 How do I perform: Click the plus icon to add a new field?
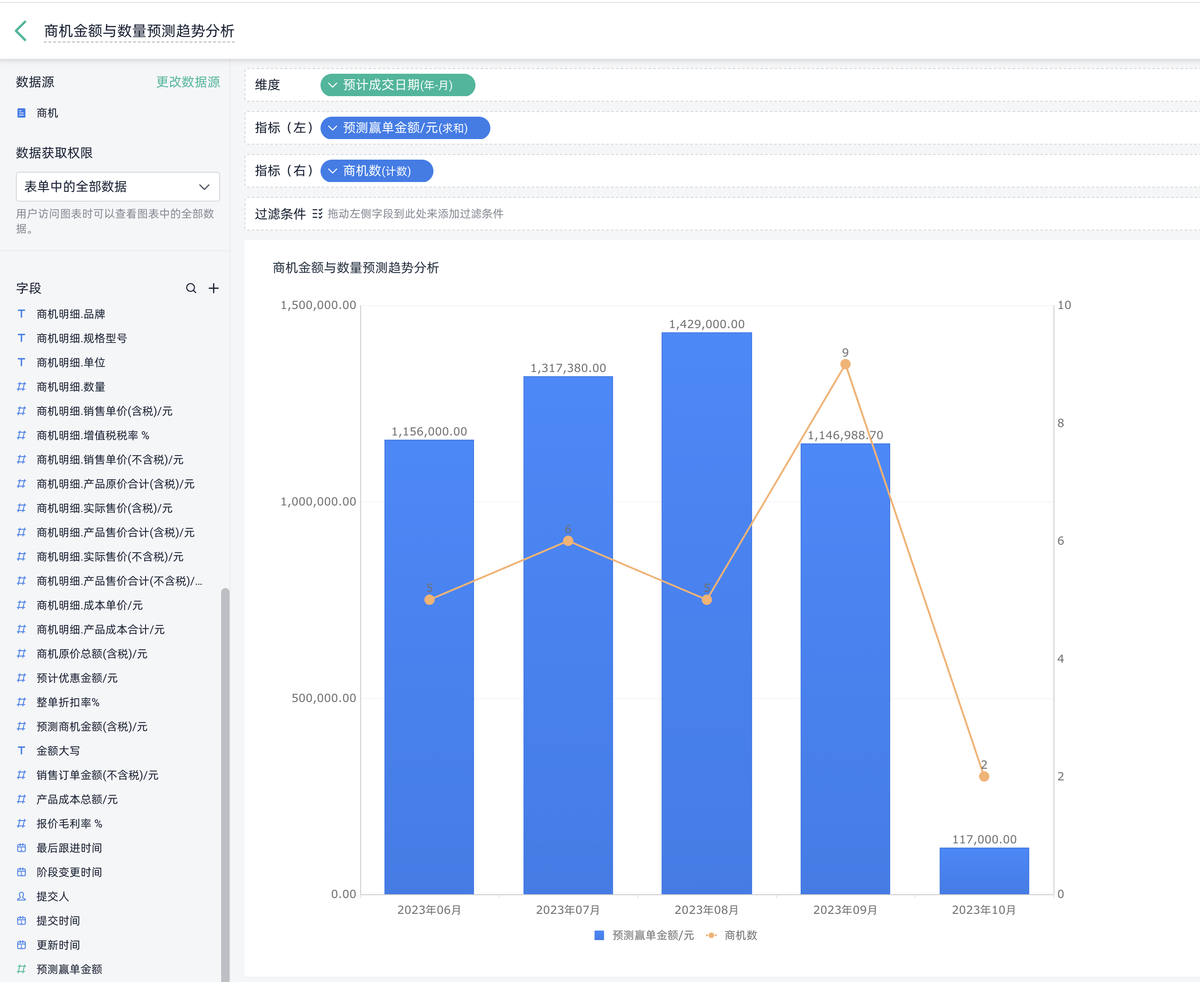[213, 288]
